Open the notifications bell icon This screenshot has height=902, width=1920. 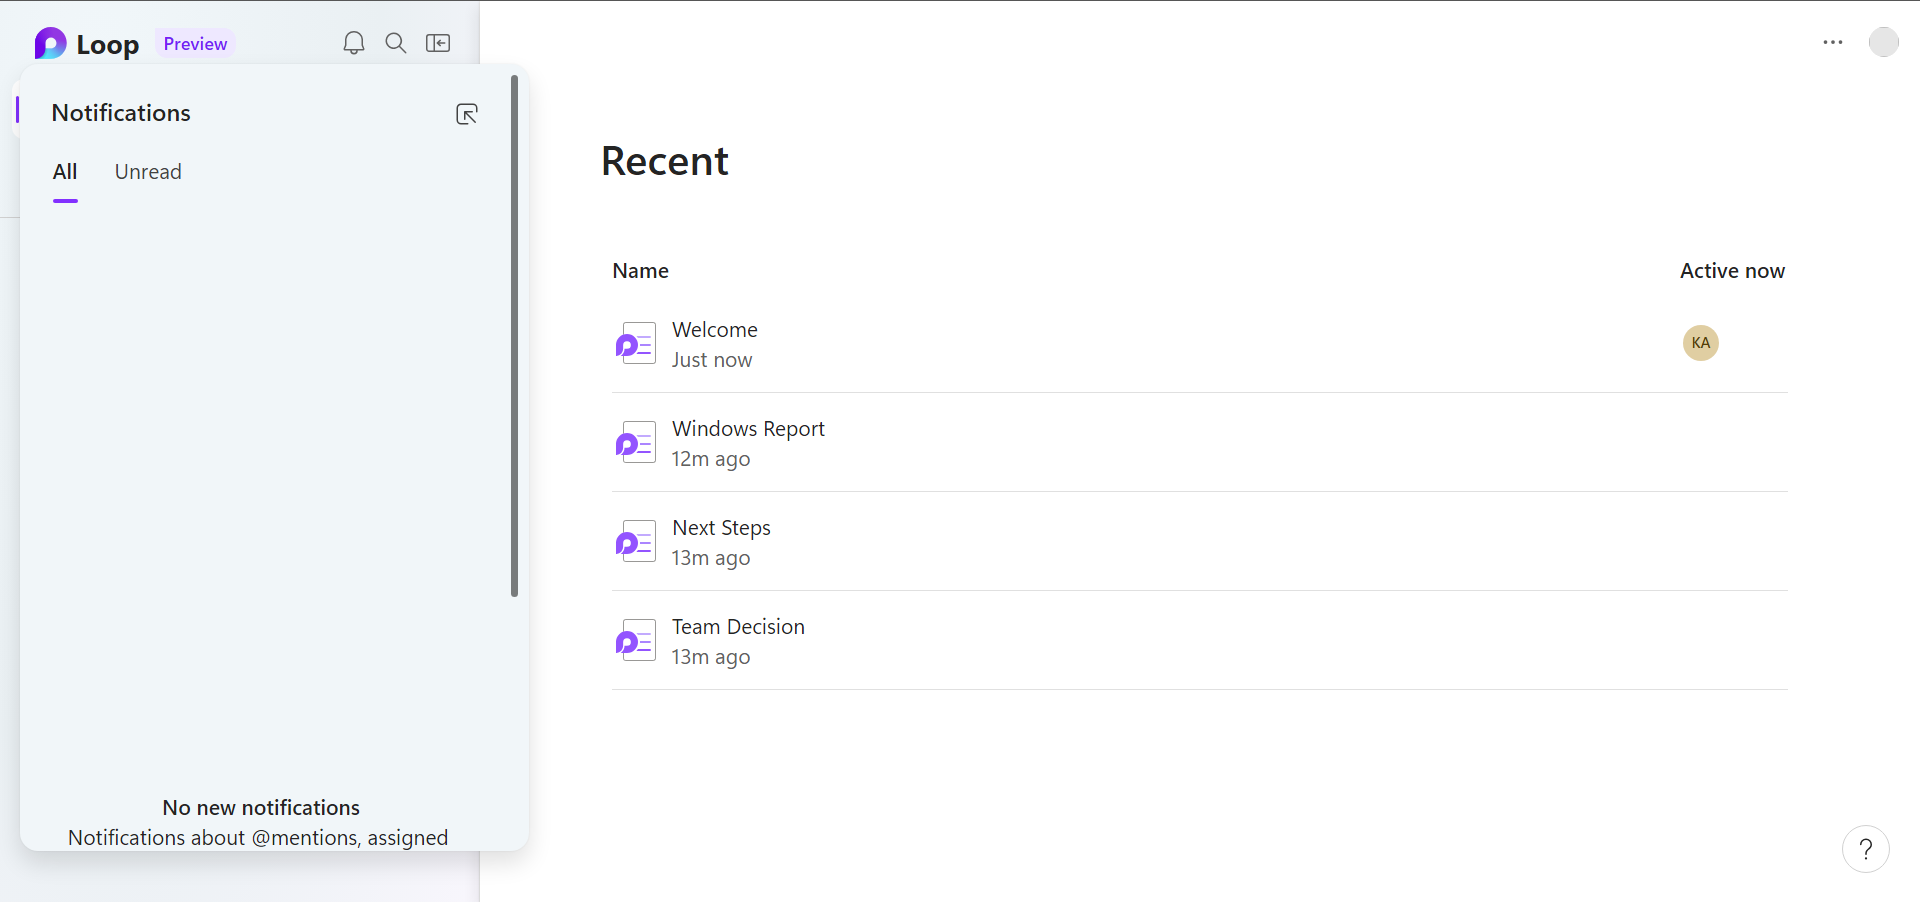point(354,43)
